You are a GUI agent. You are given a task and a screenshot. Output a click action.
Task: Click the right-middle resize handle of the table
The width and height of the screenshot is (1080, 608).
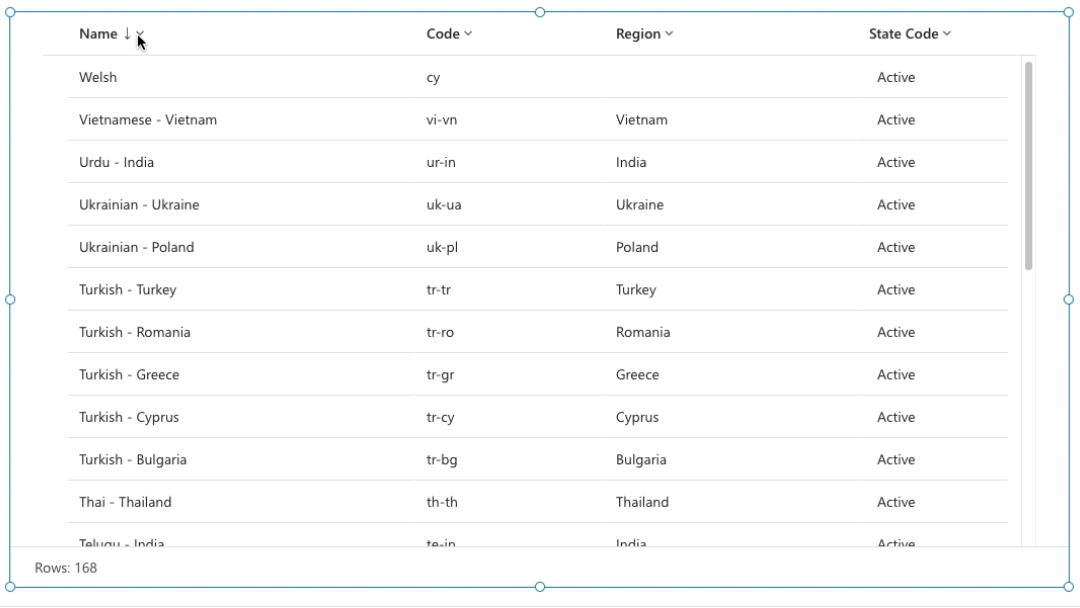(1068, 298)
